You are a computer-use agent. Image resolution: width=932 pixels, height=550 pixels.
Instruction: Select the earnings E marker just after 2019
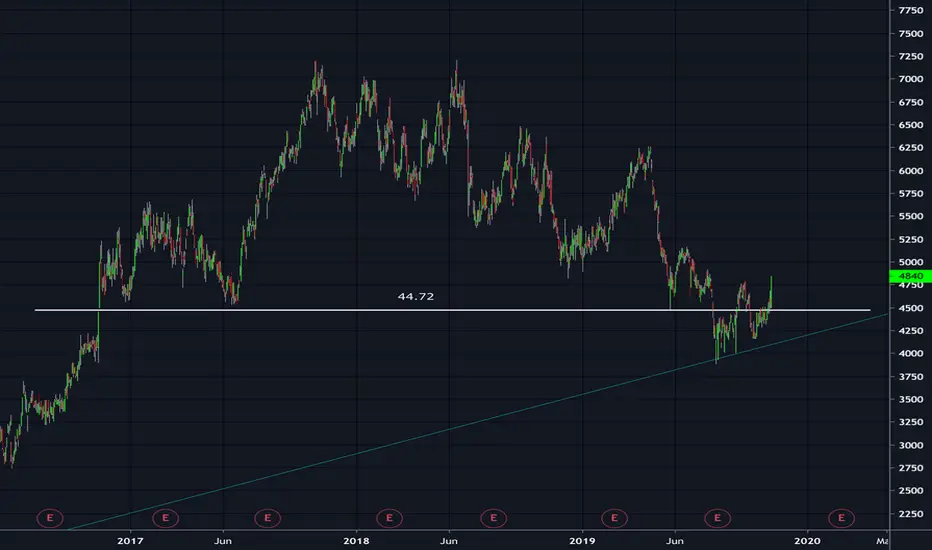click(x=614, y=518)
